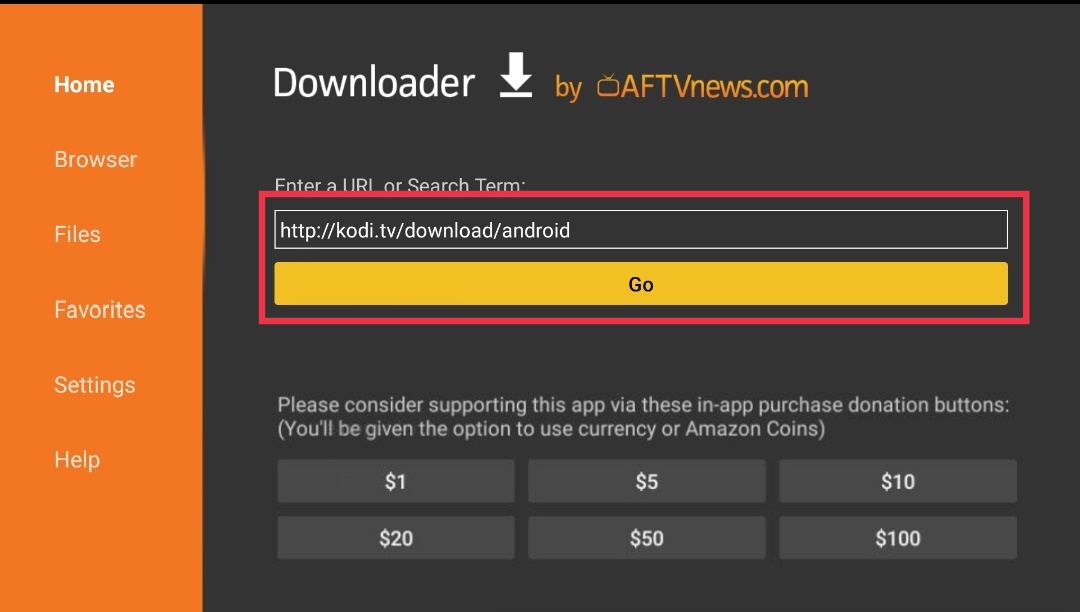Switch to the Browser section

click(96, 160)
